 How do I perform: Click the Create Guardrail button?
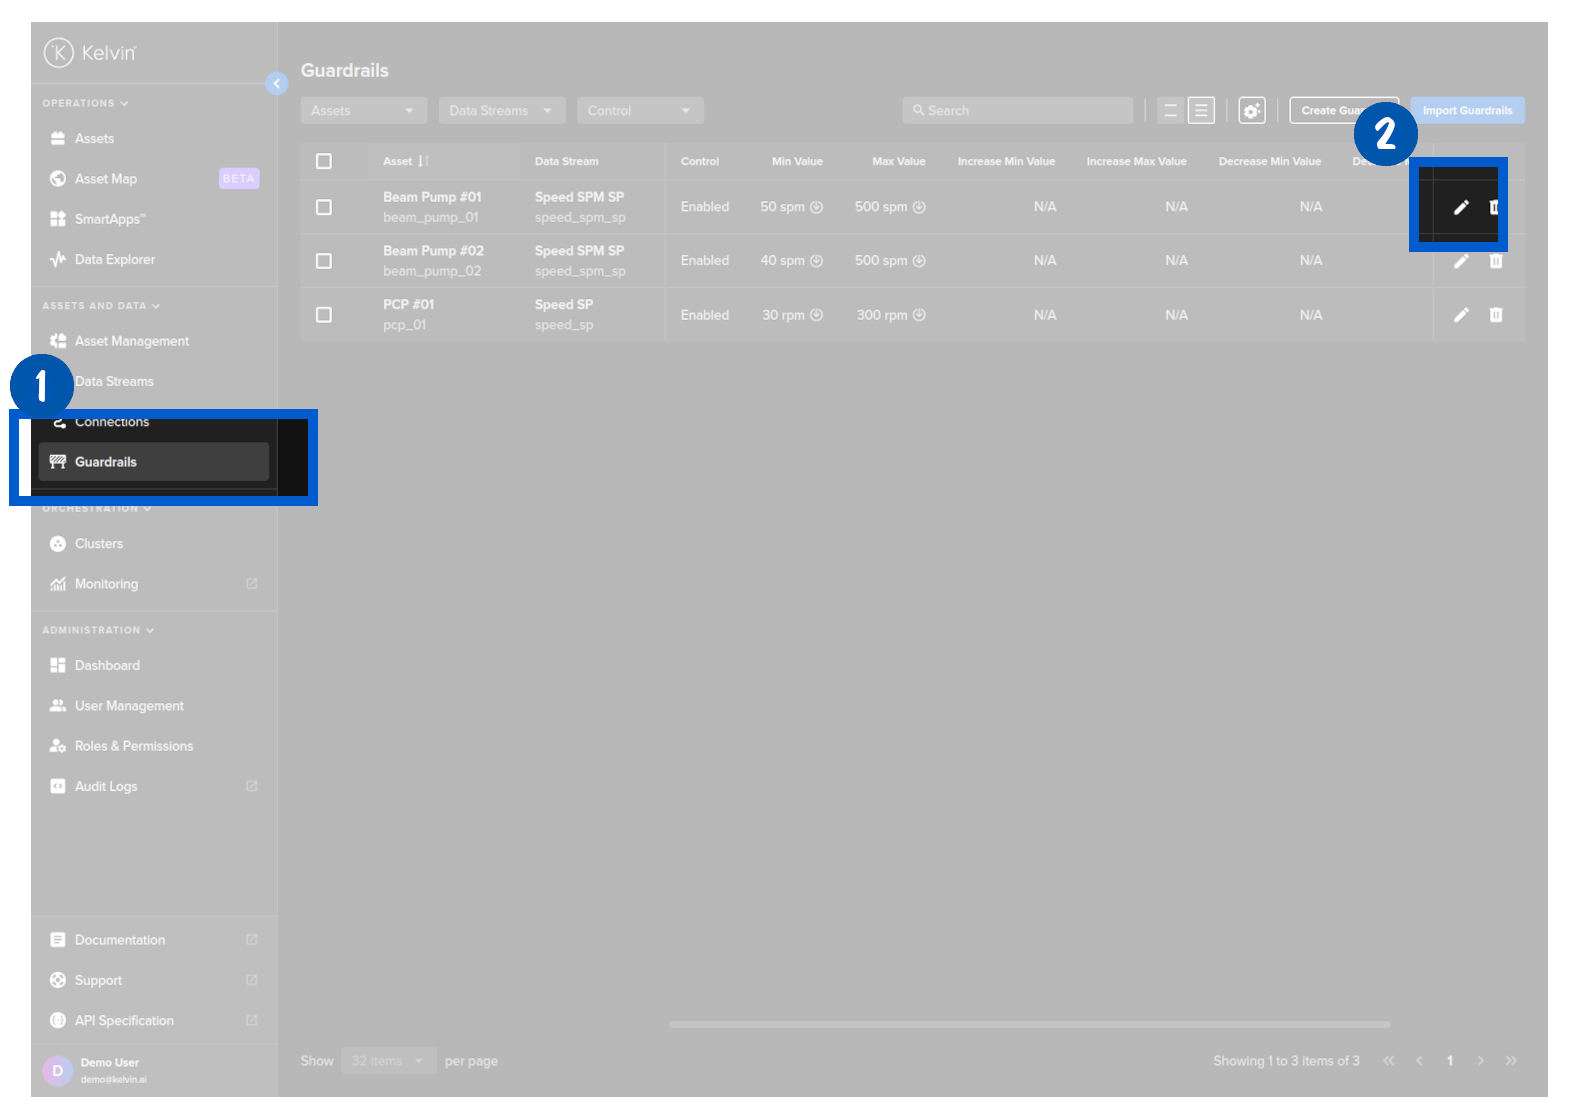coord(1330,111)
